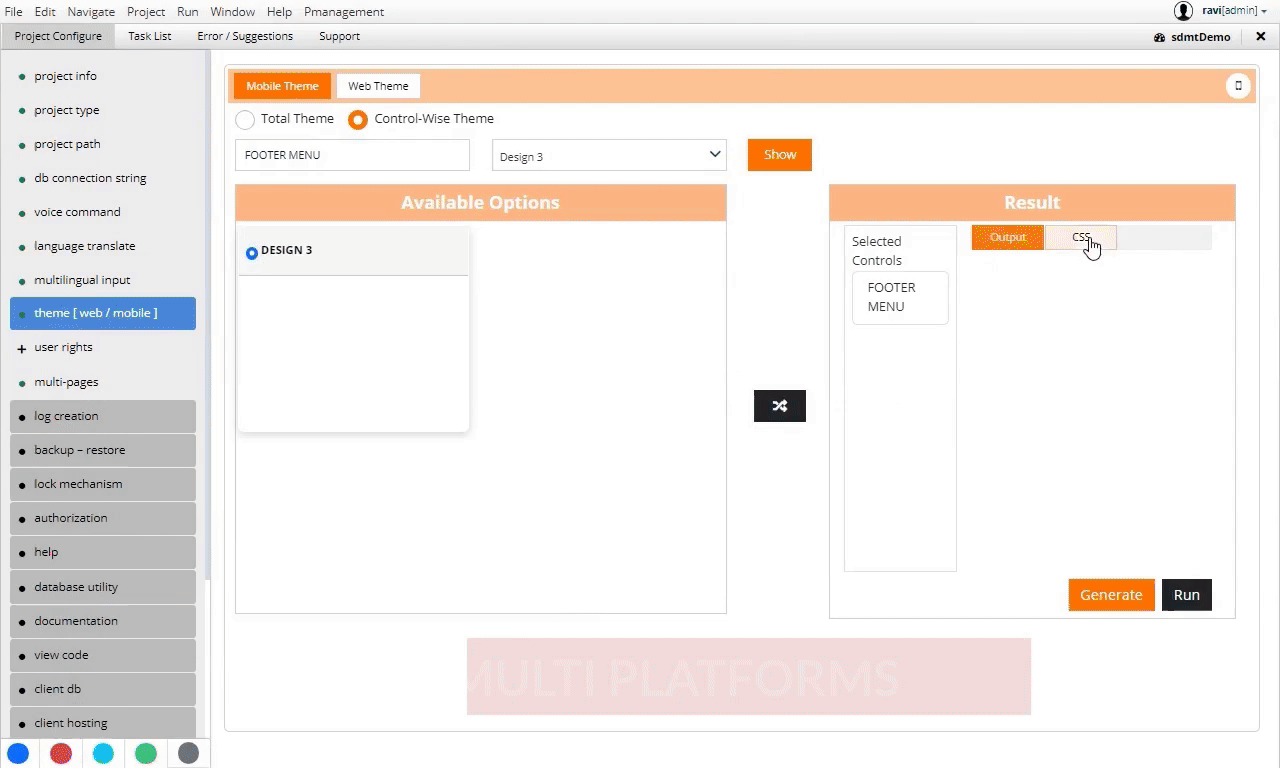Click the orange Show button

point(779,155)
